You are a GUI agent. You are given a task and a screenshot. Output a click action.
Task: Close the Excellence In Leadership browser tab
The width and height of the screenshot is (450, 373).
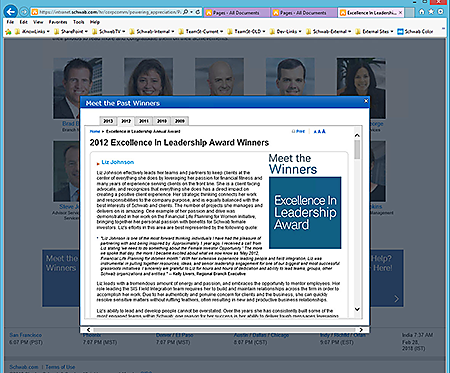tap(400, 13)
